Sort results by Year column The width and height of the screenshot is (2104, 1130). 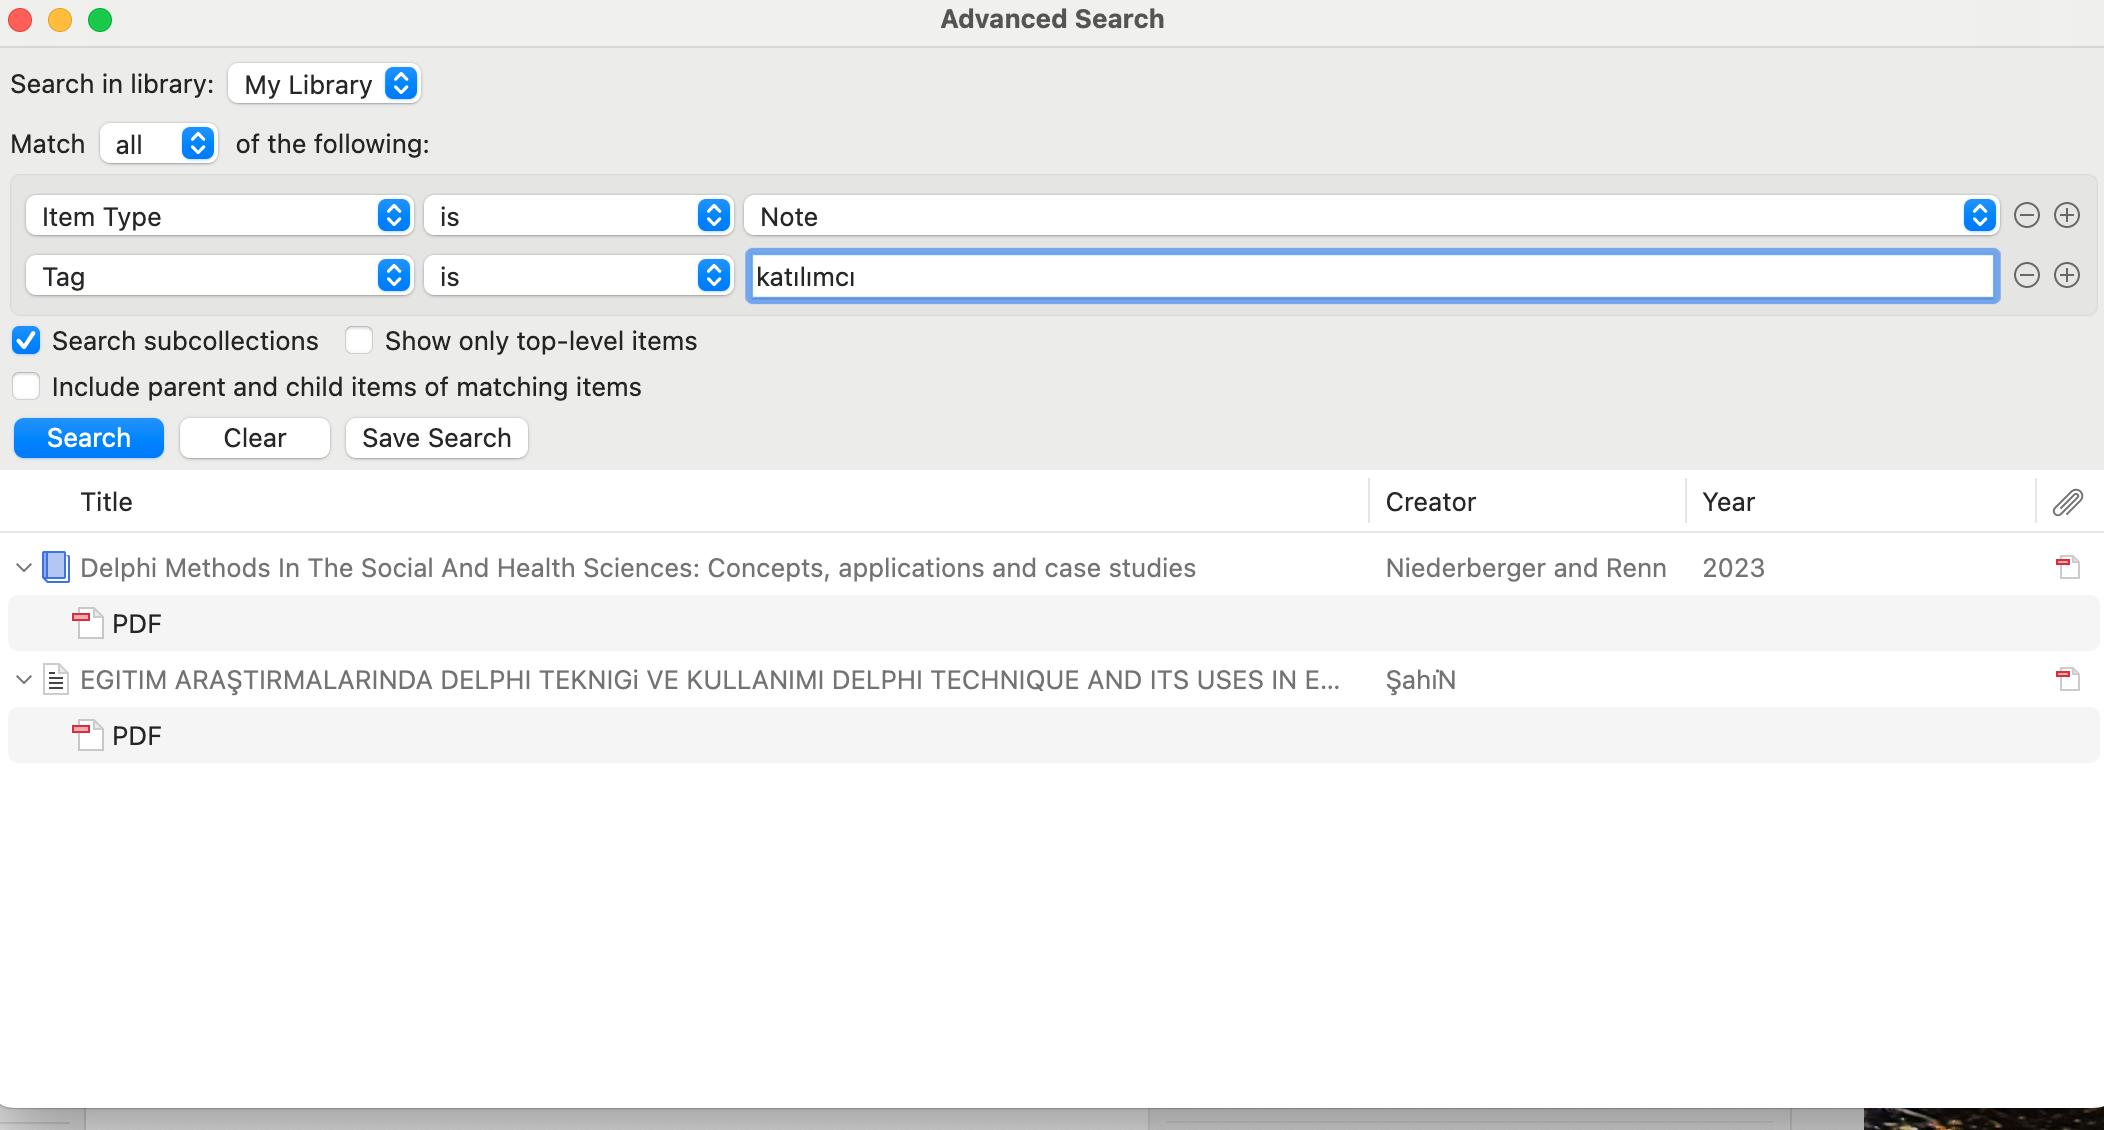(x=1728, y=502)
